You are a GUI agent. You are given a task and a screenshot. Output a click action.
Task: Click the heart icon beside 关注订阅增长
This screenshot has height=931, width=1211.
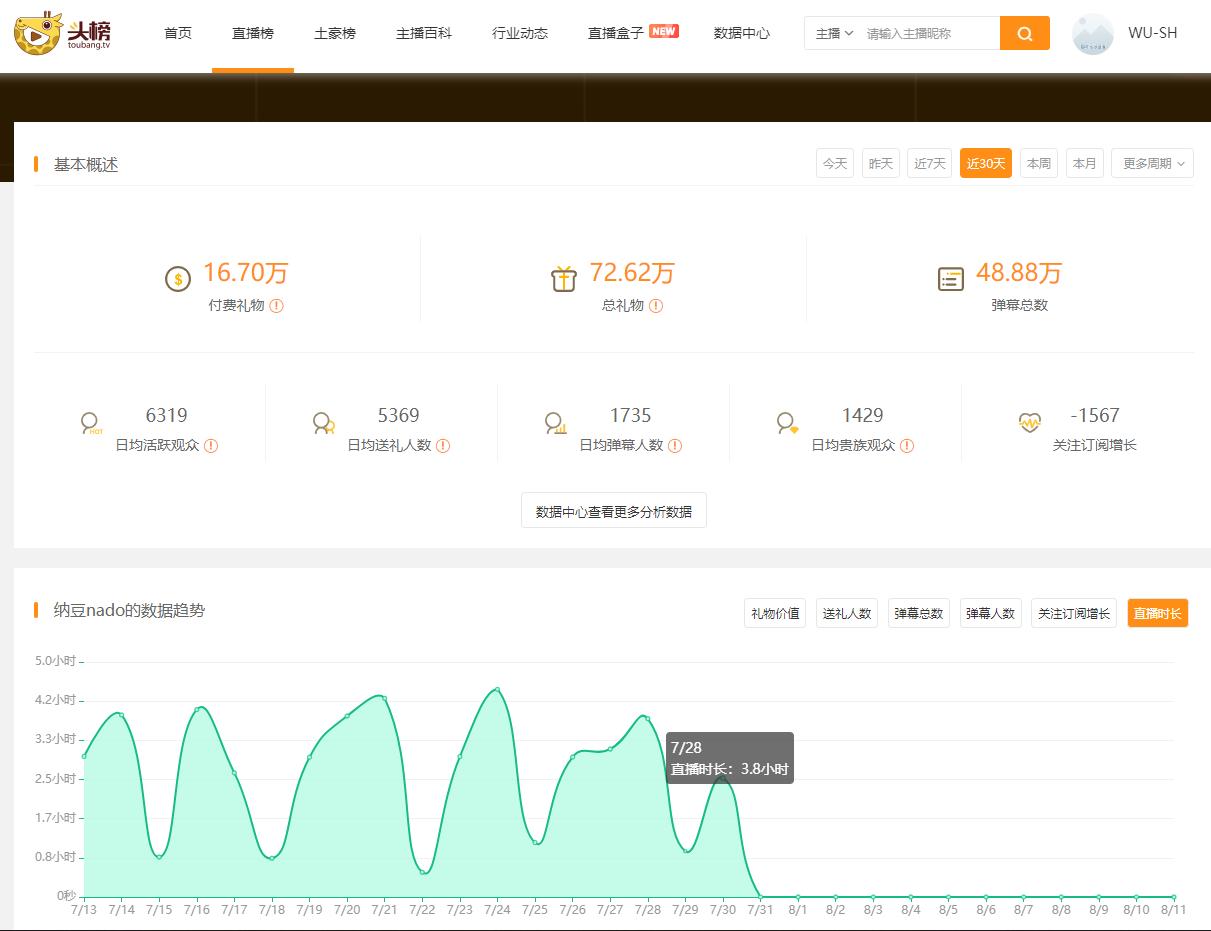point(1030,422)
